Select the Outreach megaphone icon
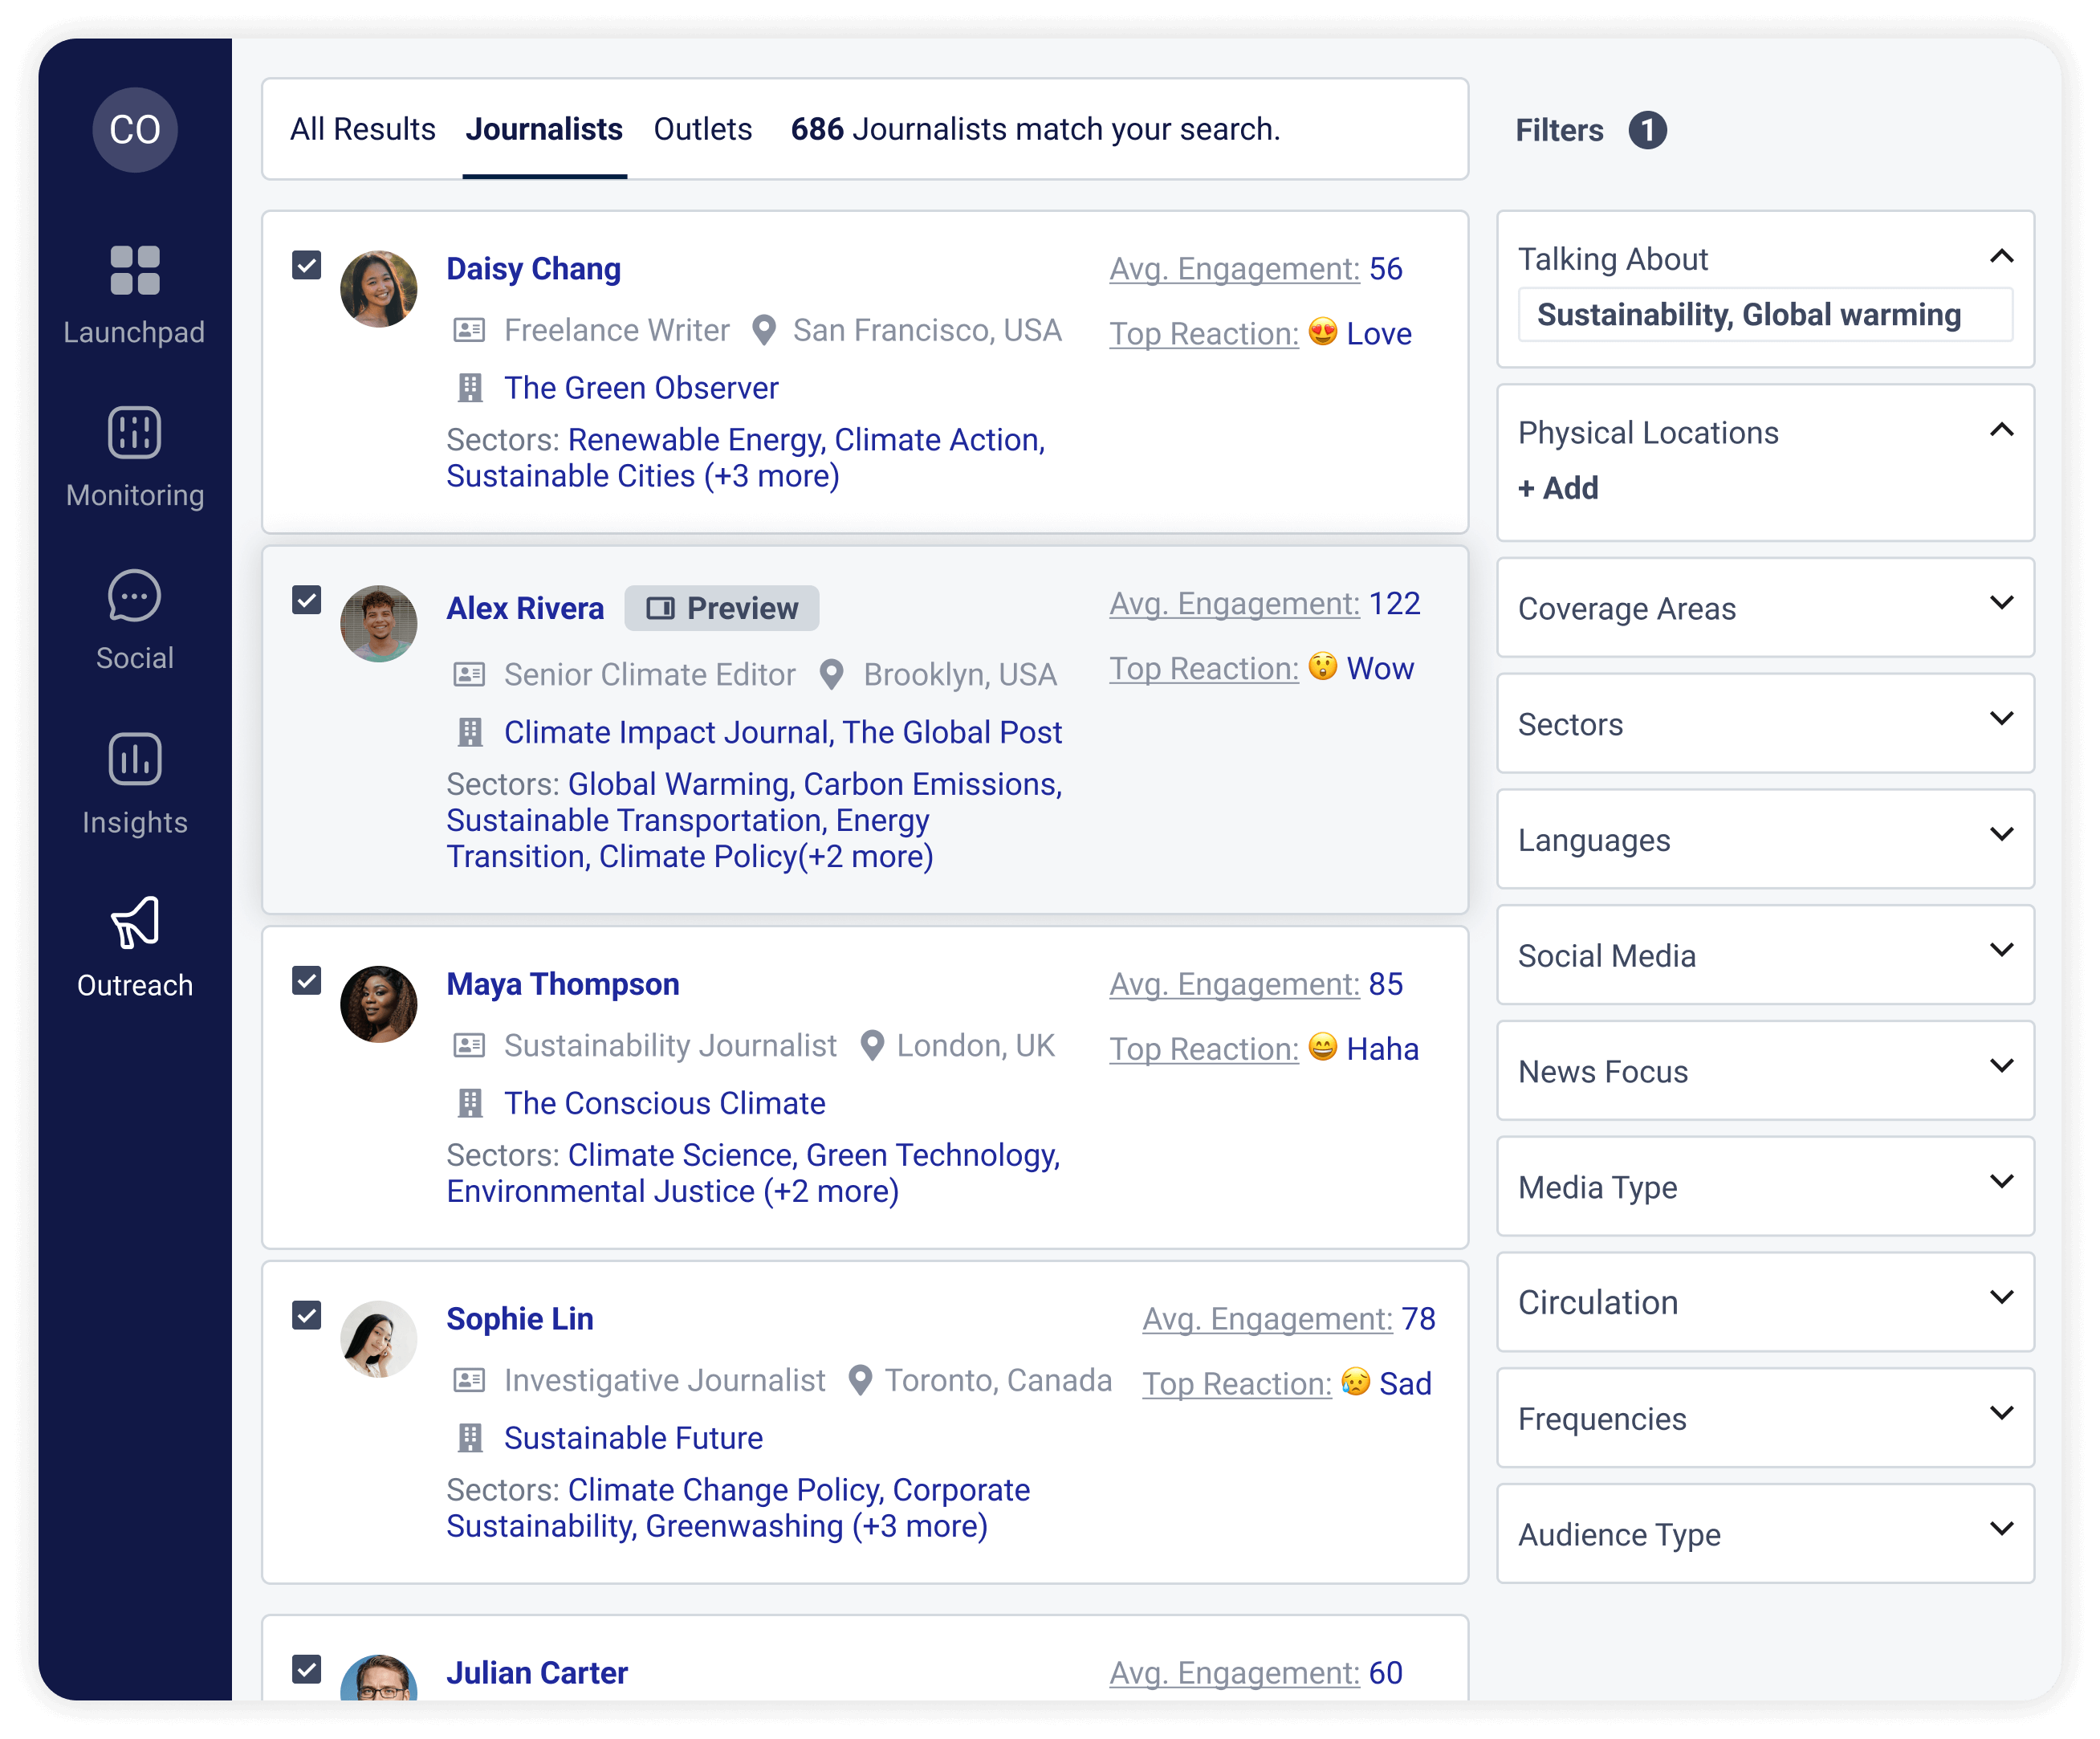 [x=134, y=922]
